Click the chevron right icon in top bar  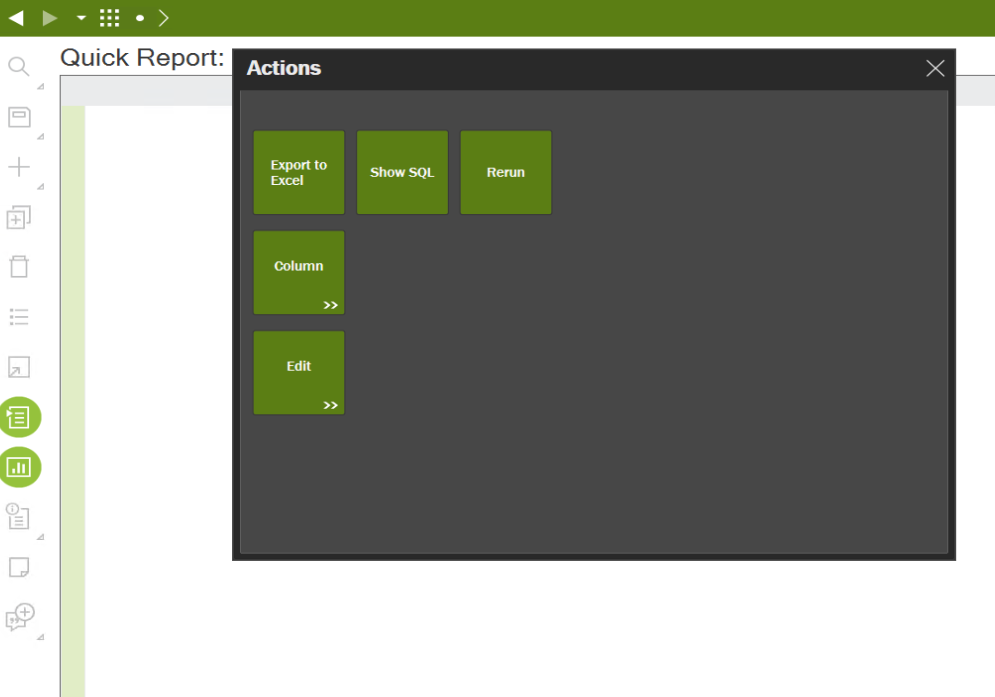164,18
